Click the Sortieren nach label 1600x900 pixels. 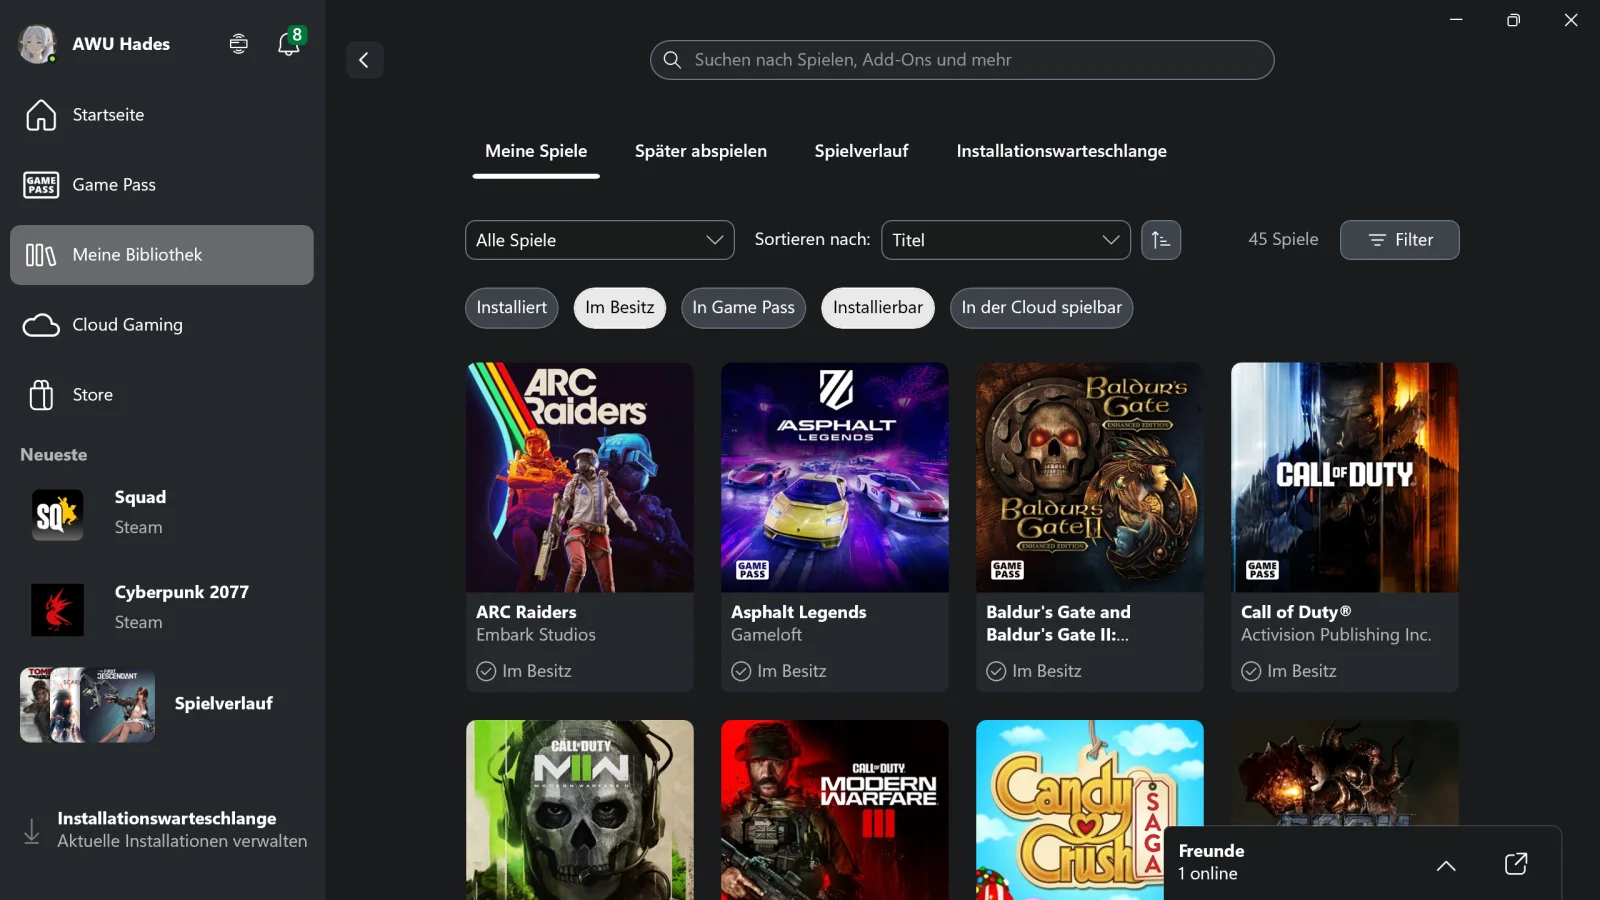tap(812, 240)
